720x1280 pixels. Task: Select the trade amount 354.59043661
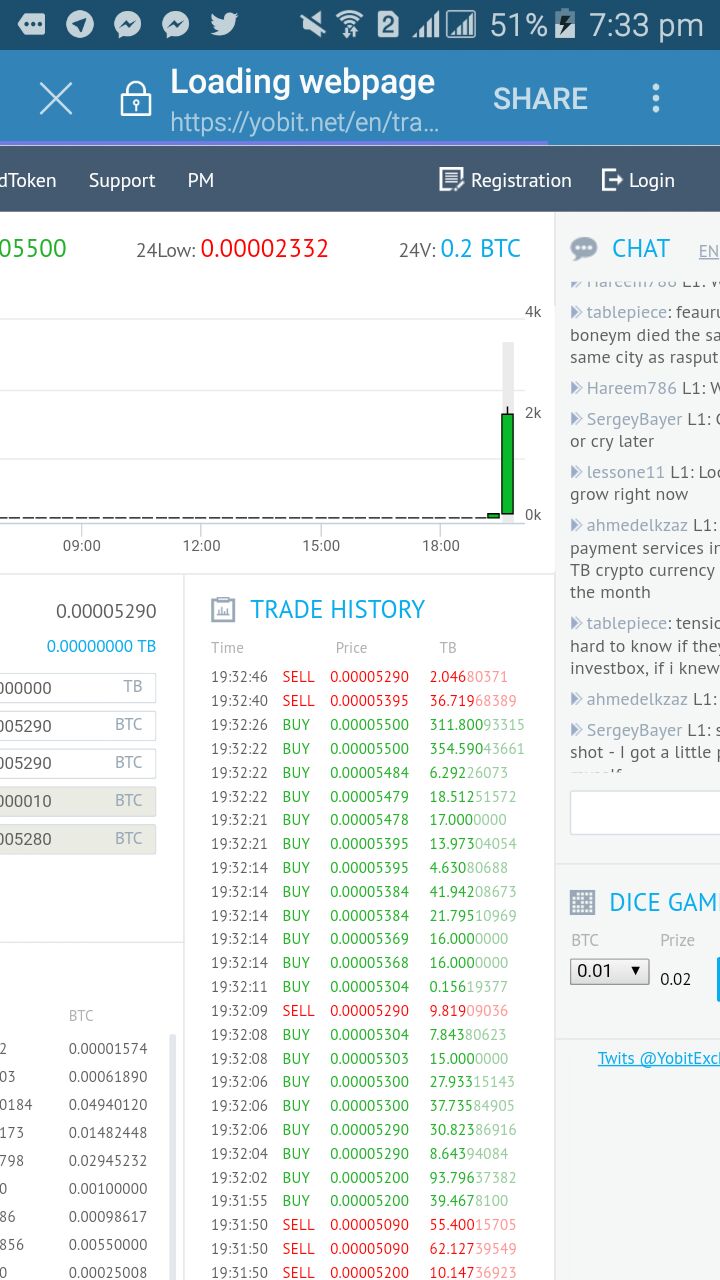pos(477,748)
